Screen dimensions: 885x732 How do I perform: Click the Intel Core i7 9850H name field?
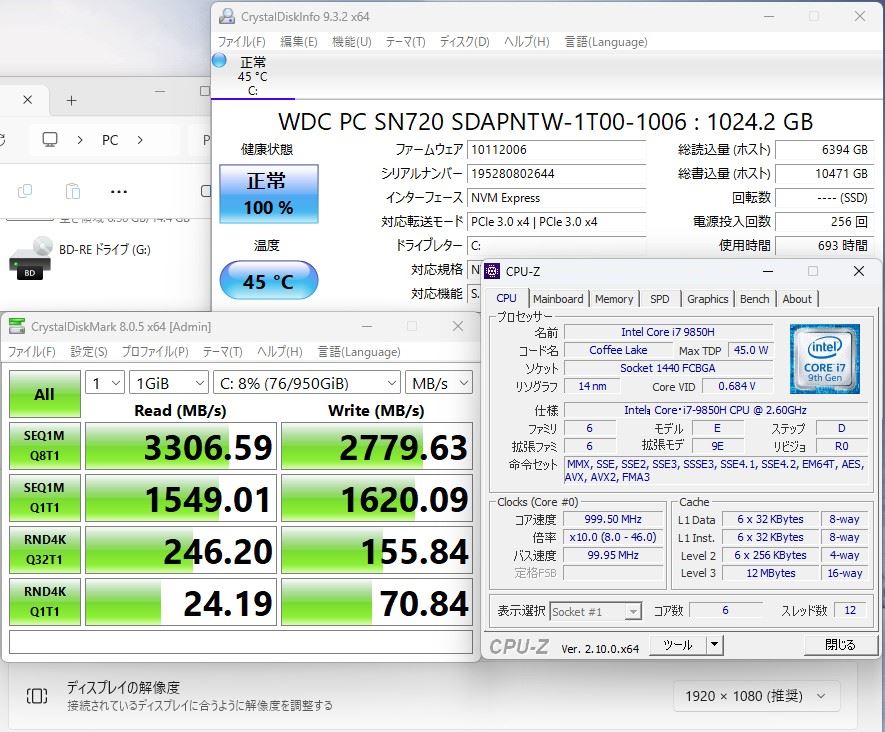click(668, 332)
